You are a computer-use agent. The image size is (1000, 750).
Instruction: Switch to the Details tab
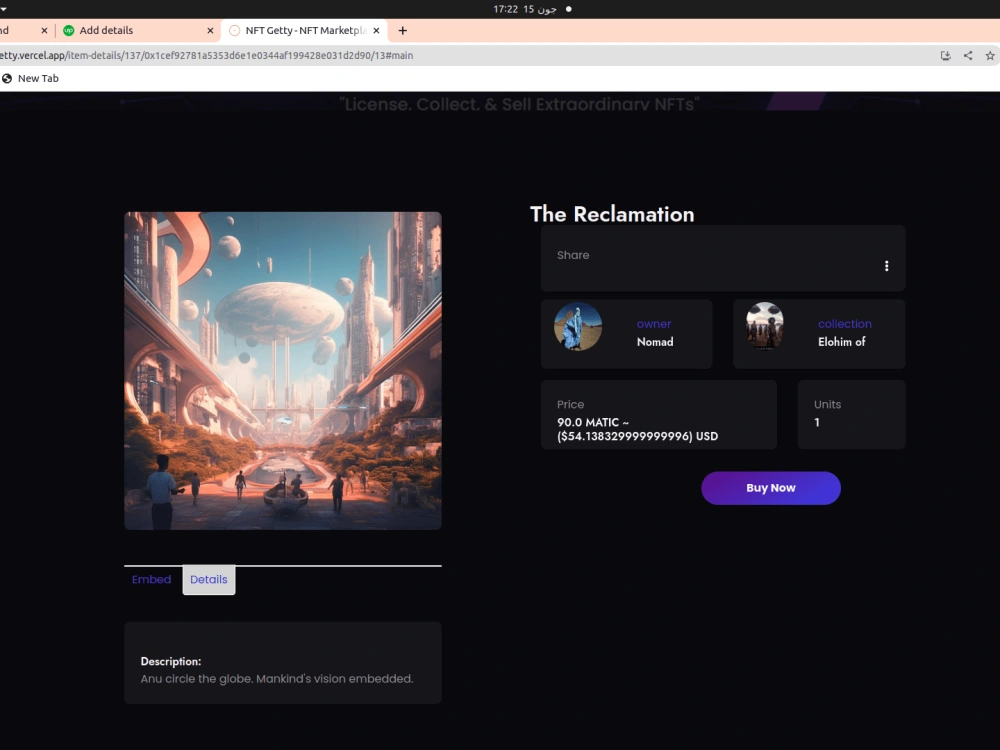(x=208, y=579)
